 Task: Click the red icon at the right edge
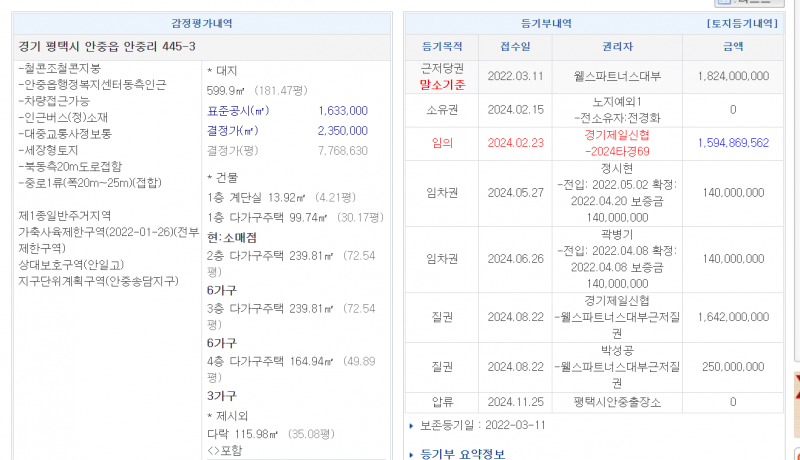pos(796,390)
